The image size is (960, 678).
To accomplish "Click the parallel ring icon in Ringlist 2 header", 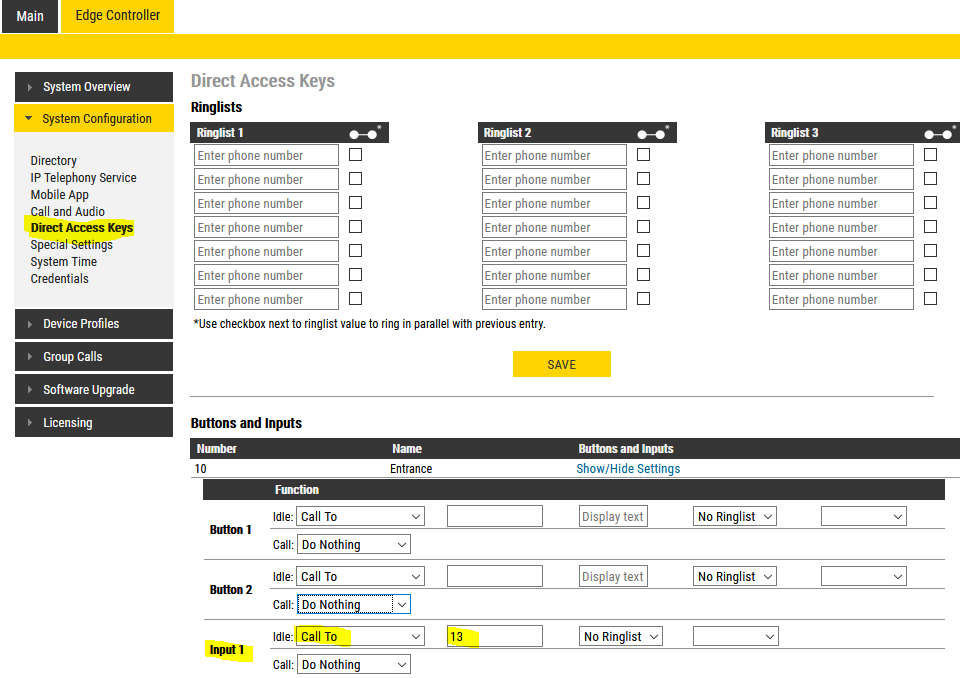I will click(651, 133).
